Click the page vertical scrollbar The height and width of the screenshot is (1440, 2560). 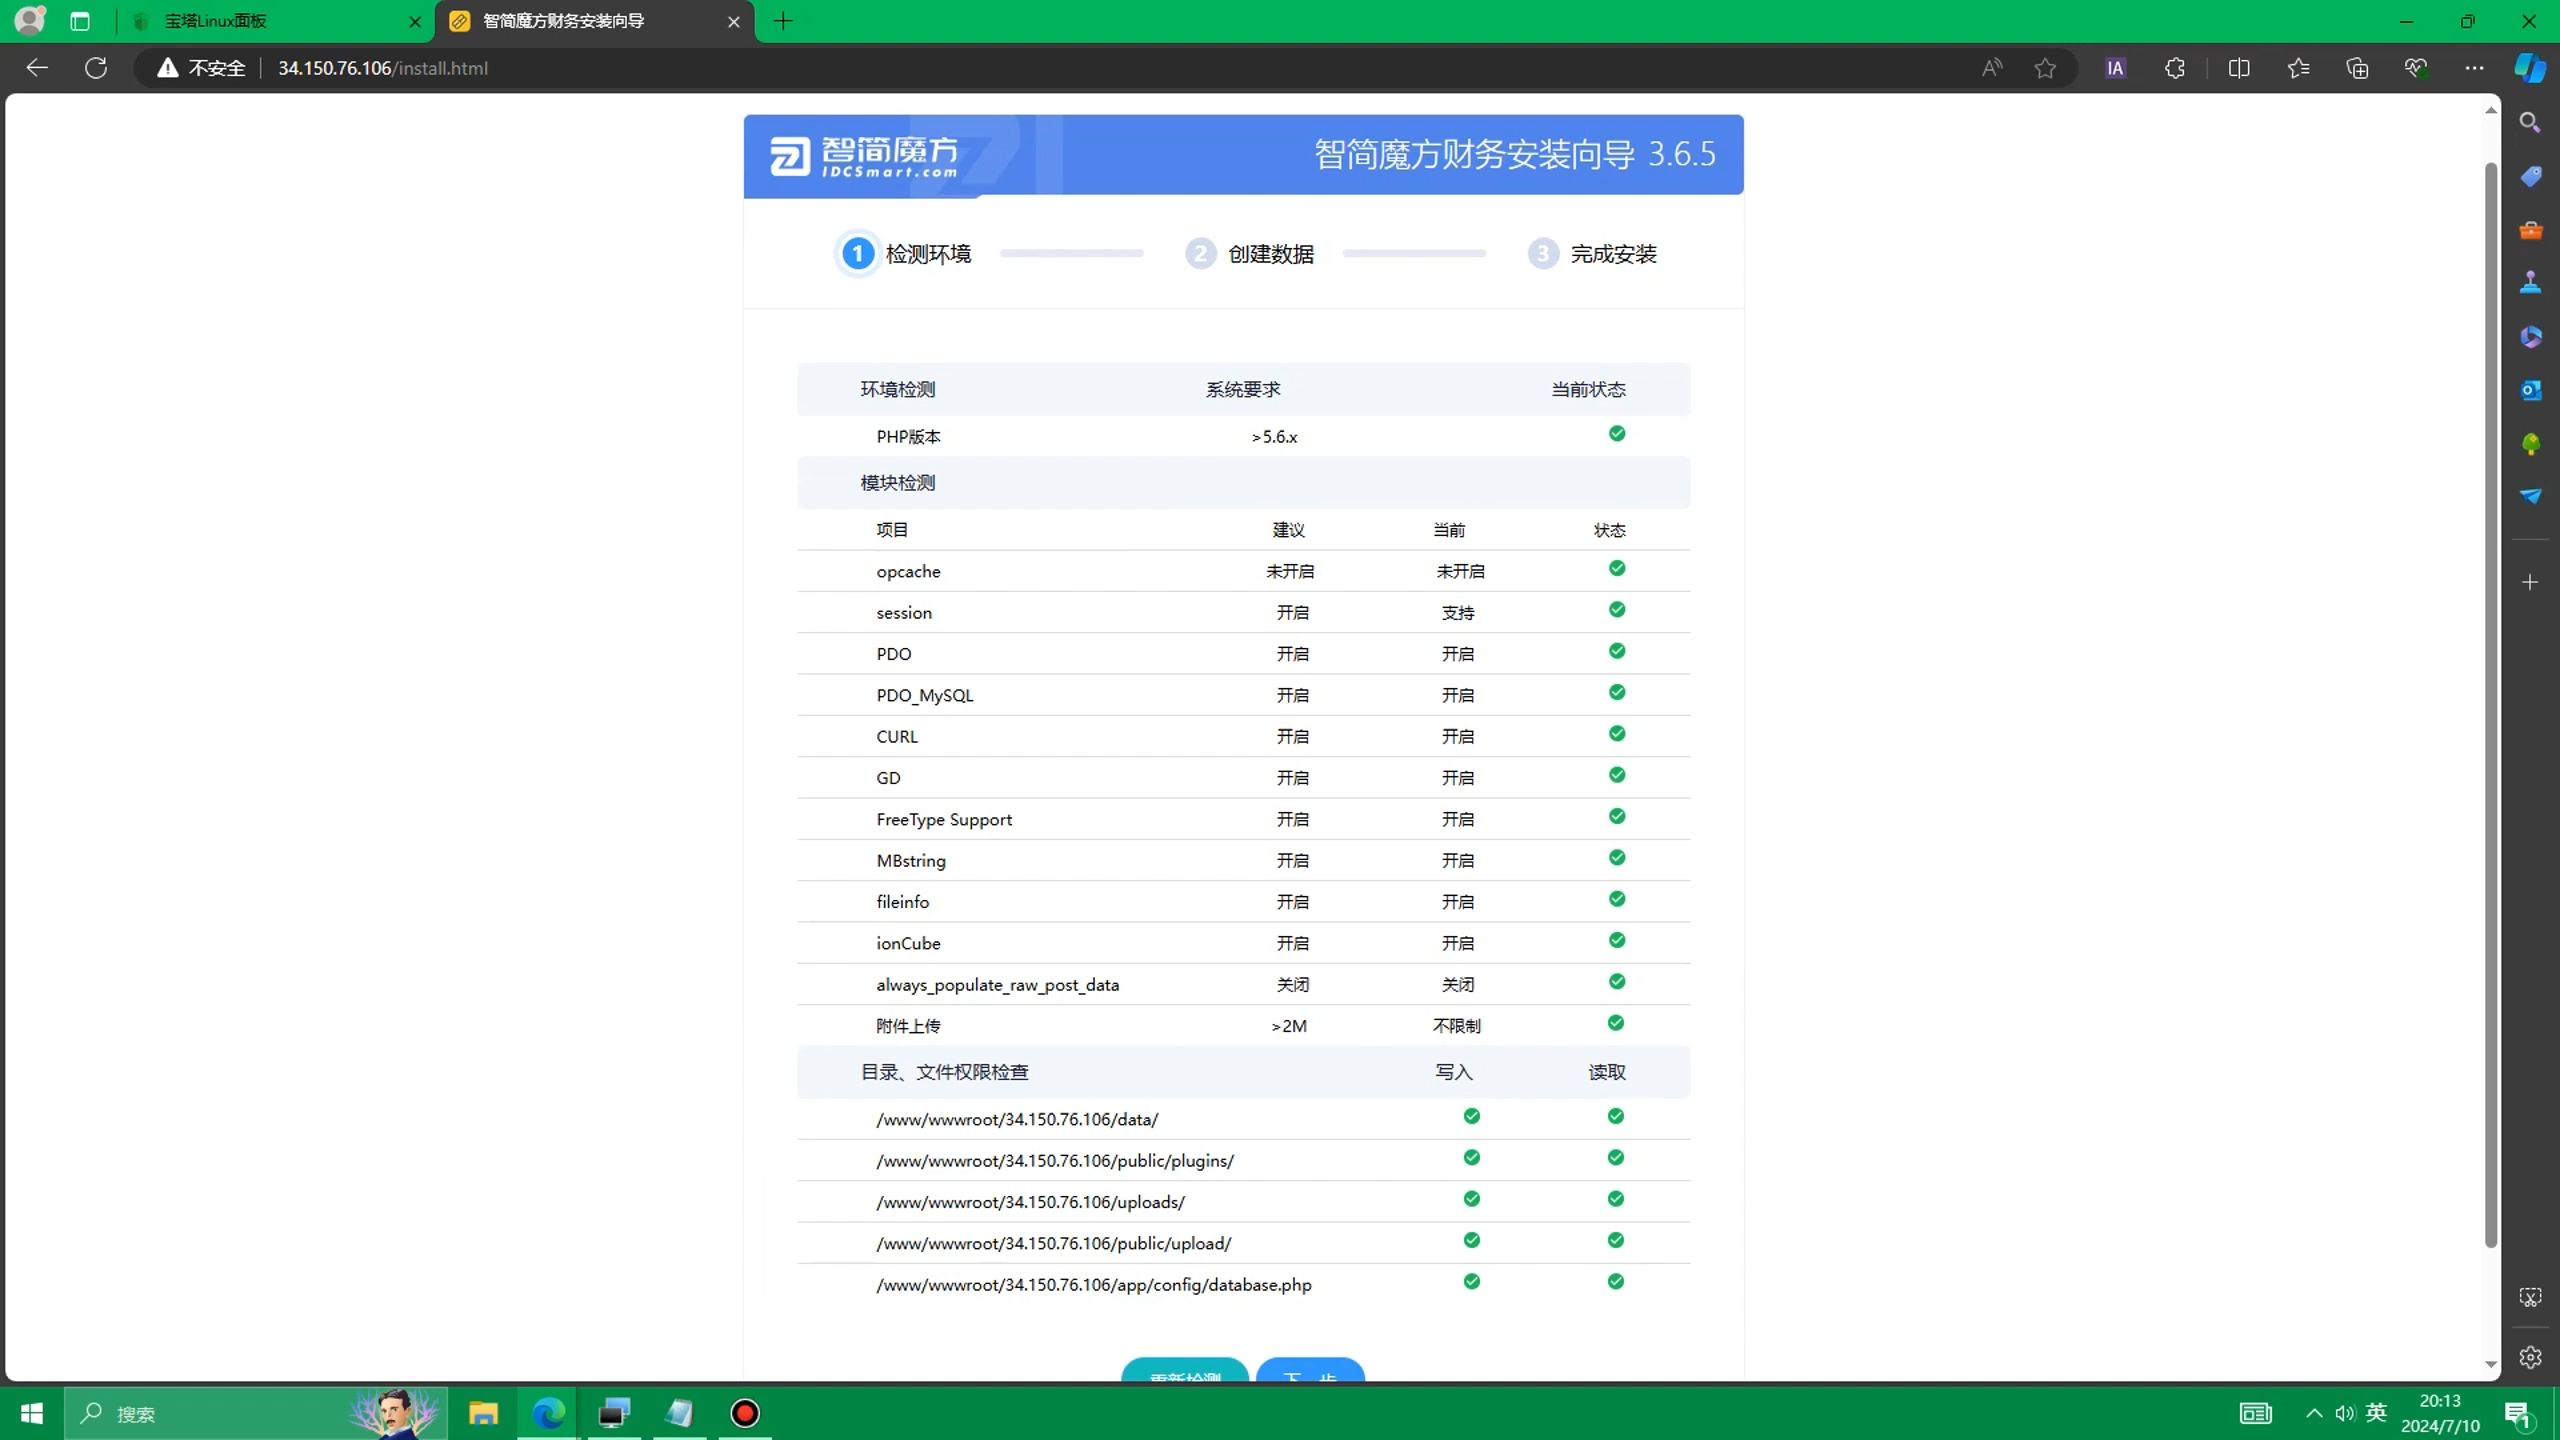(2491, 704)
